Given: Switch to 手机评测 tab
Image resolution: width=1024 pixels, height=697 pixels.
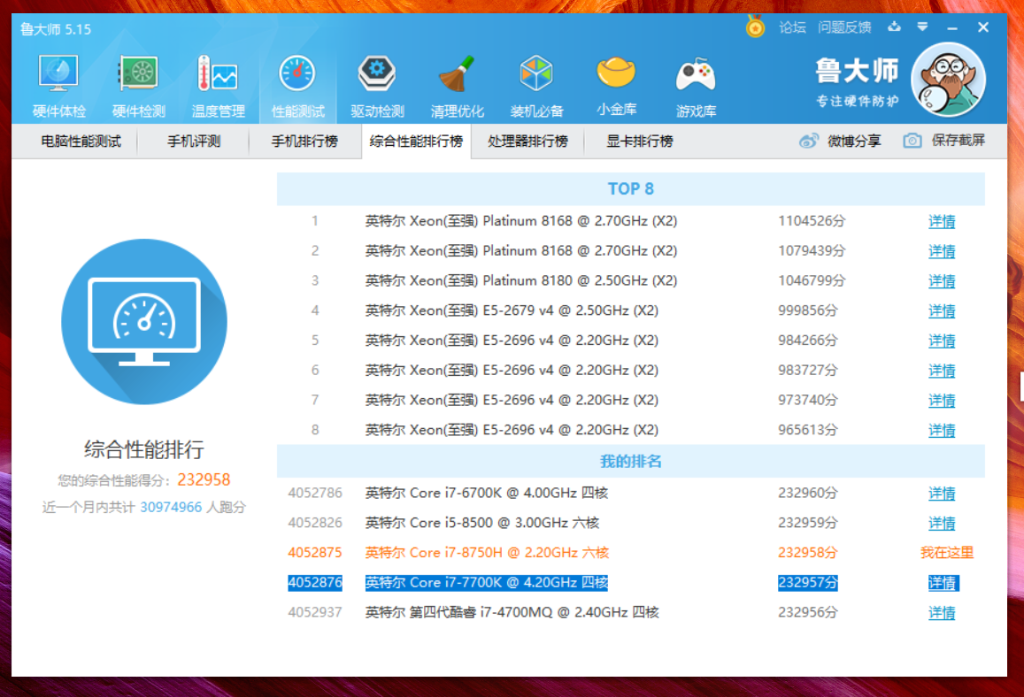Looking at the screenshot, I should click(194, 141).
